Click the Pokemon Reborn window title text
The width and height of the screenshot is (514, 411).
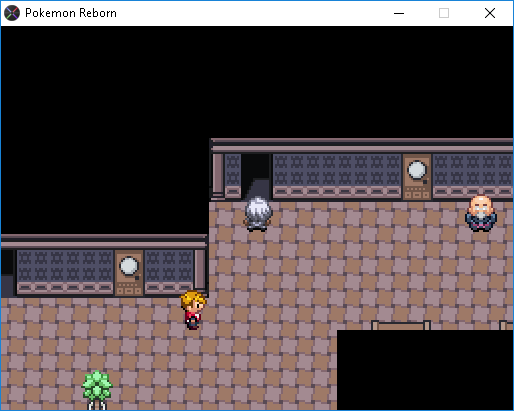71,13
